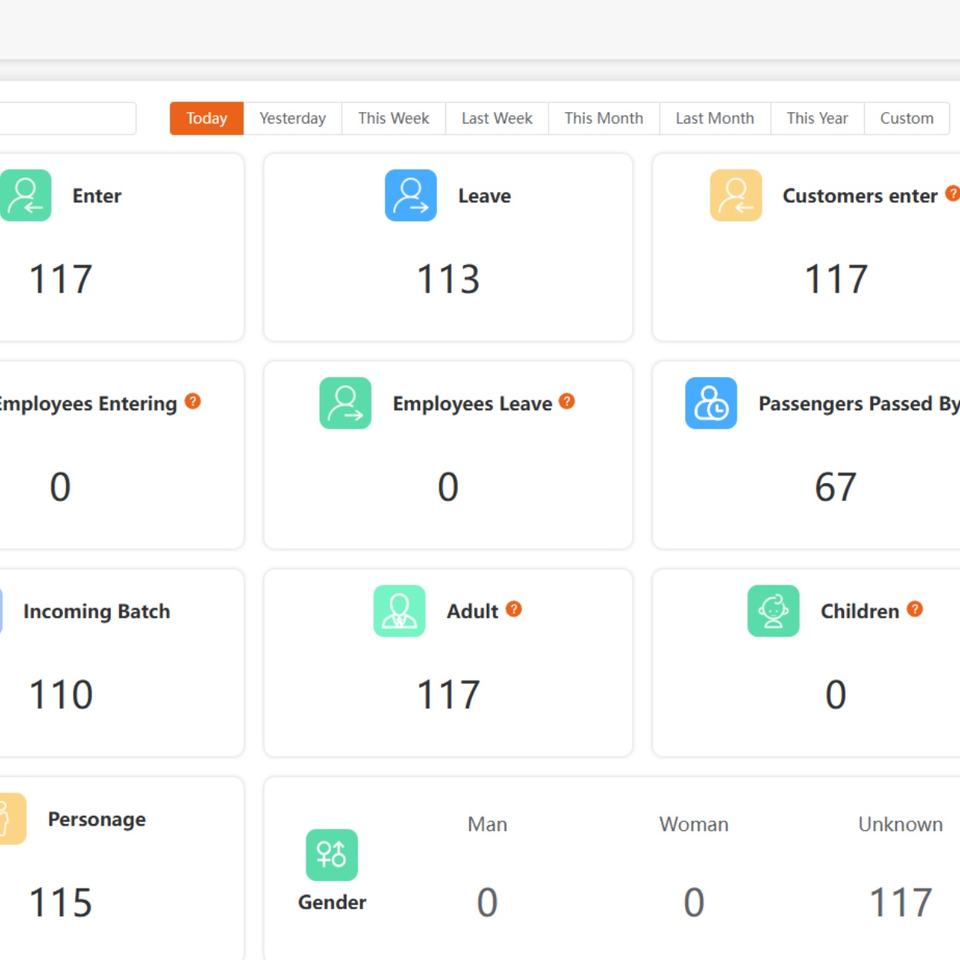960x960 pixels.
Task: Click the help icon beside Children
Action: pyautogui.click(x=915, y=609)
